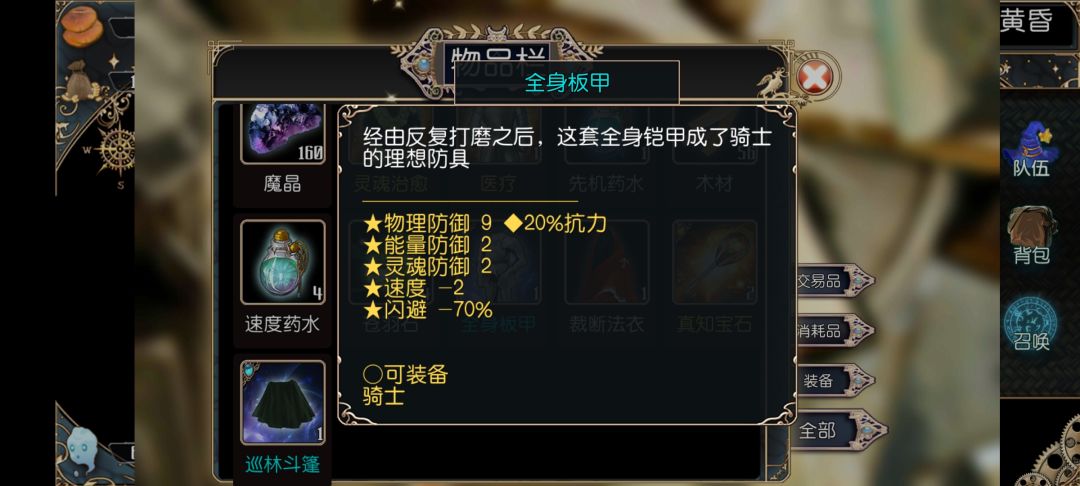Screen dimensions: 1080x486
Task: Open the 召唤 summon circle icon
Action: point(1031,324)
